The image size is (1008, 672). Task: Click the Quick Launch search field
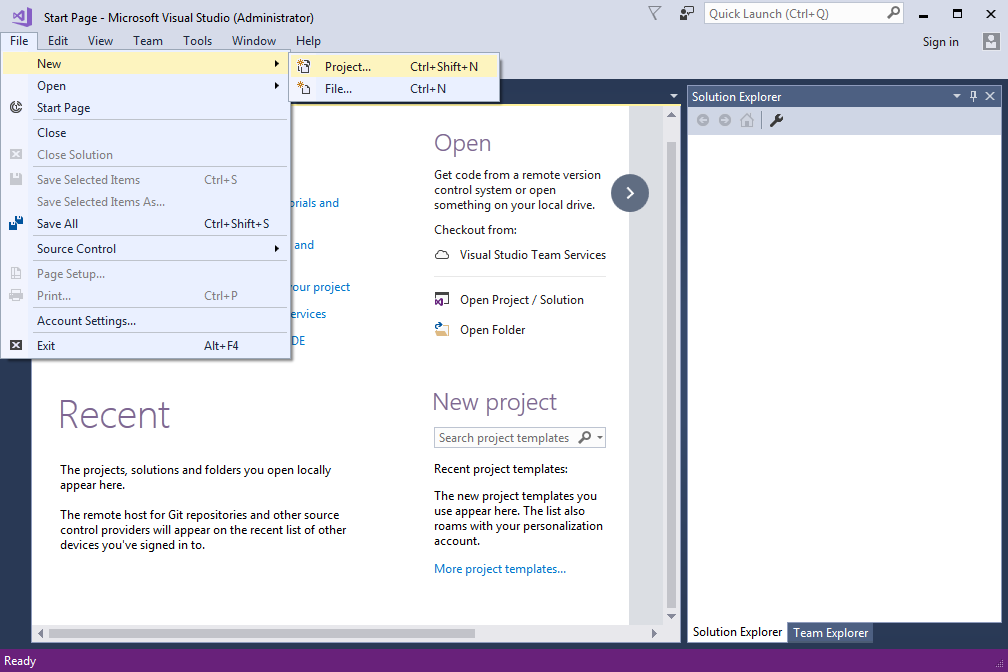(804, 14)
